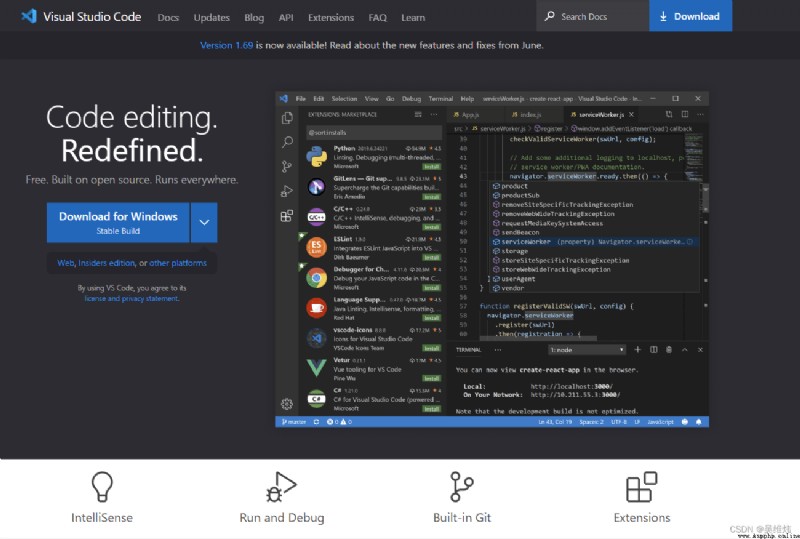Open the File menu in editor window
The image size is (800, 539).
tap(301, 99)
